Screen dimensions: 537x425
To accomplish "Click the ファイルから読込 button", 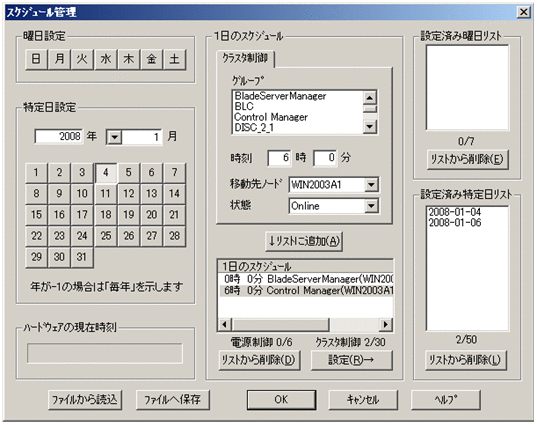I will [x=85, y=400].
